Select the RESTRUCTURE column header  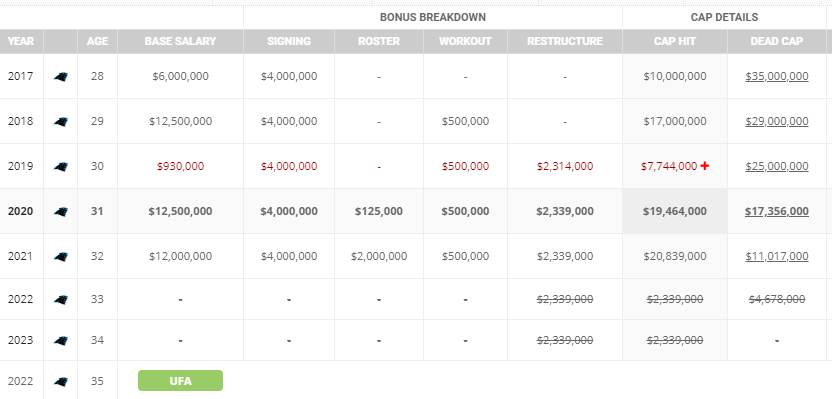pyautogui.click(x=565, y=41)
